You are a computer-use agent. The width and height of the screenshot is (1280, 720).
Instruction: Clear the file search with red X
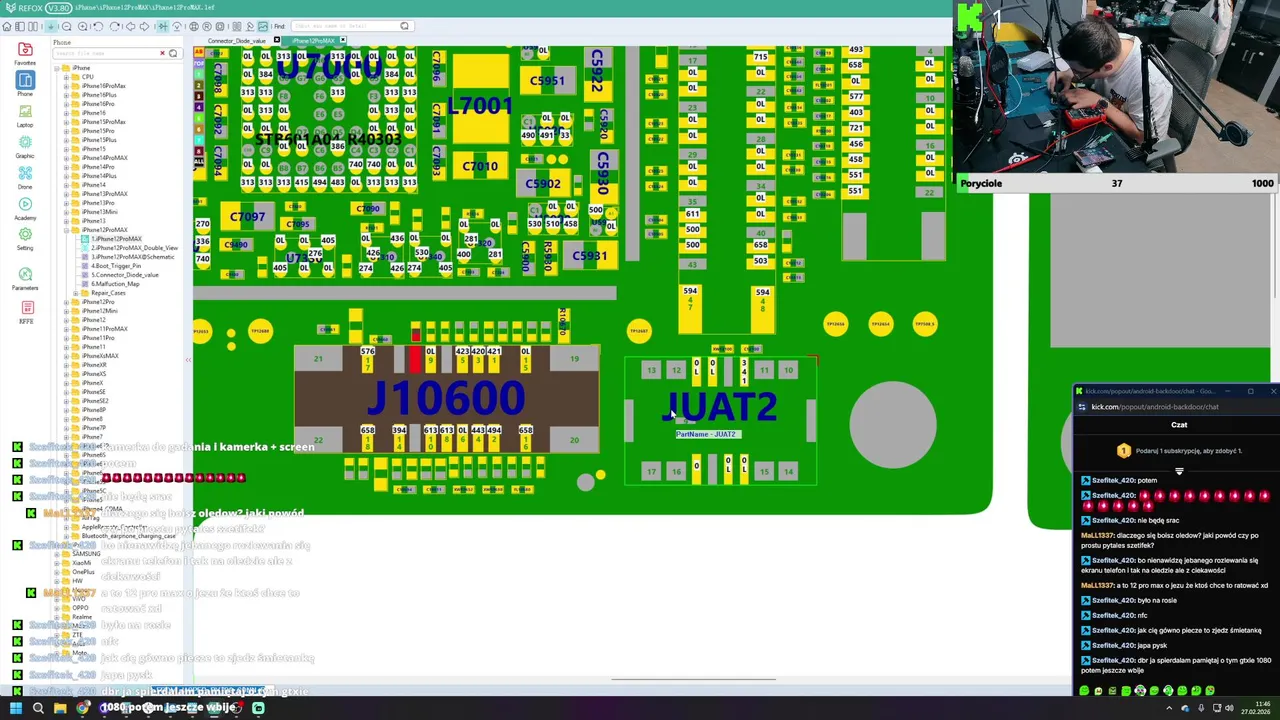click(x=162, y=53)
